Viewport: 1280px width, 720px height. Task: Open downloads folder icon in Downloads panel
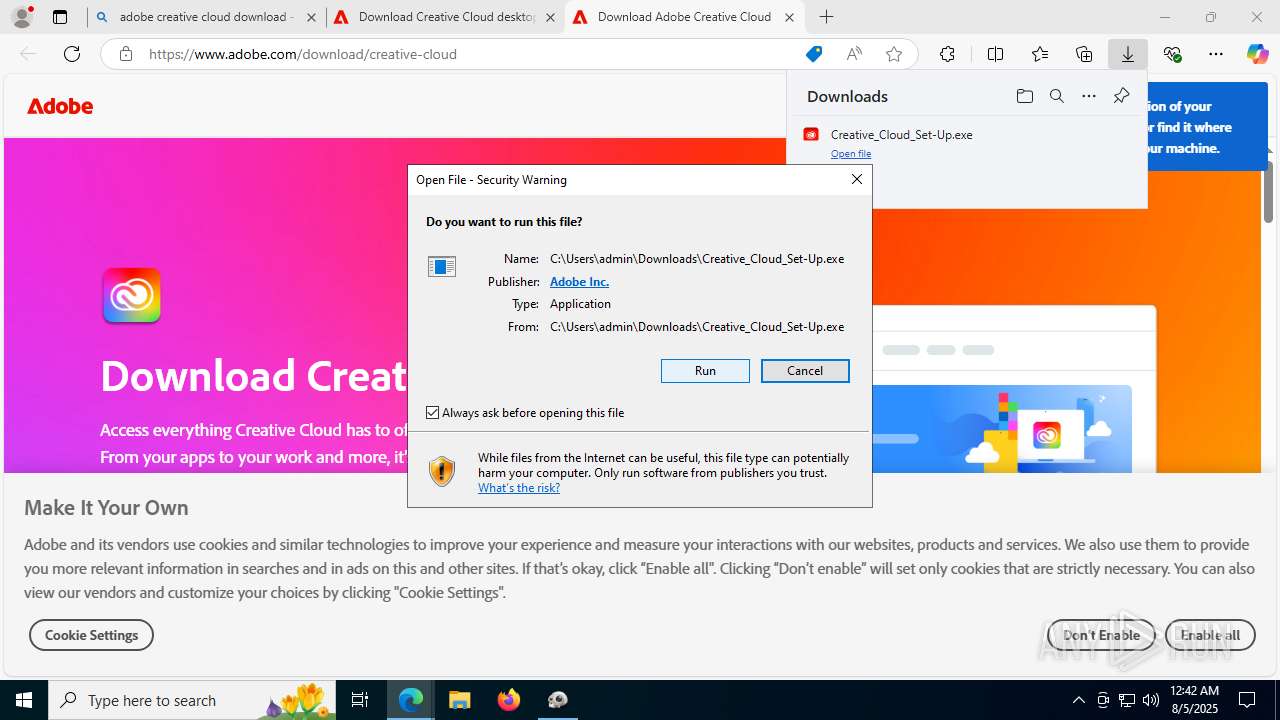click(1025, 96)
